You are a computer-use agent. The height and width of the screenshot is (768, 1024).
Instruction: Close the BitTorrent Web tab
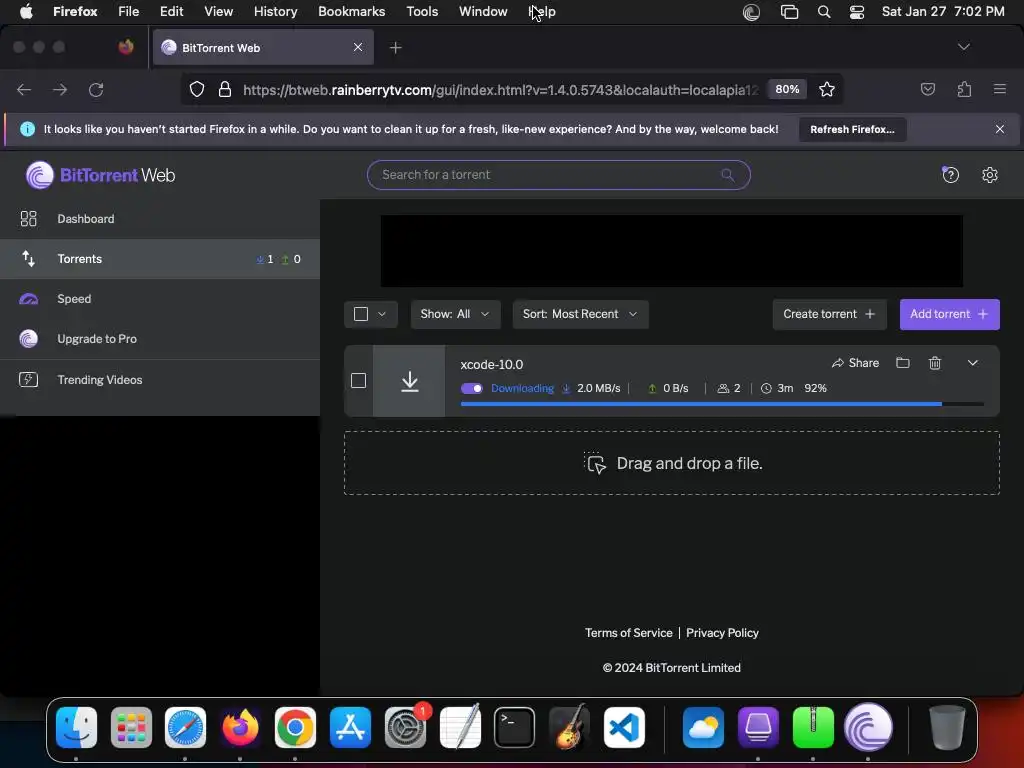[358, 48]
